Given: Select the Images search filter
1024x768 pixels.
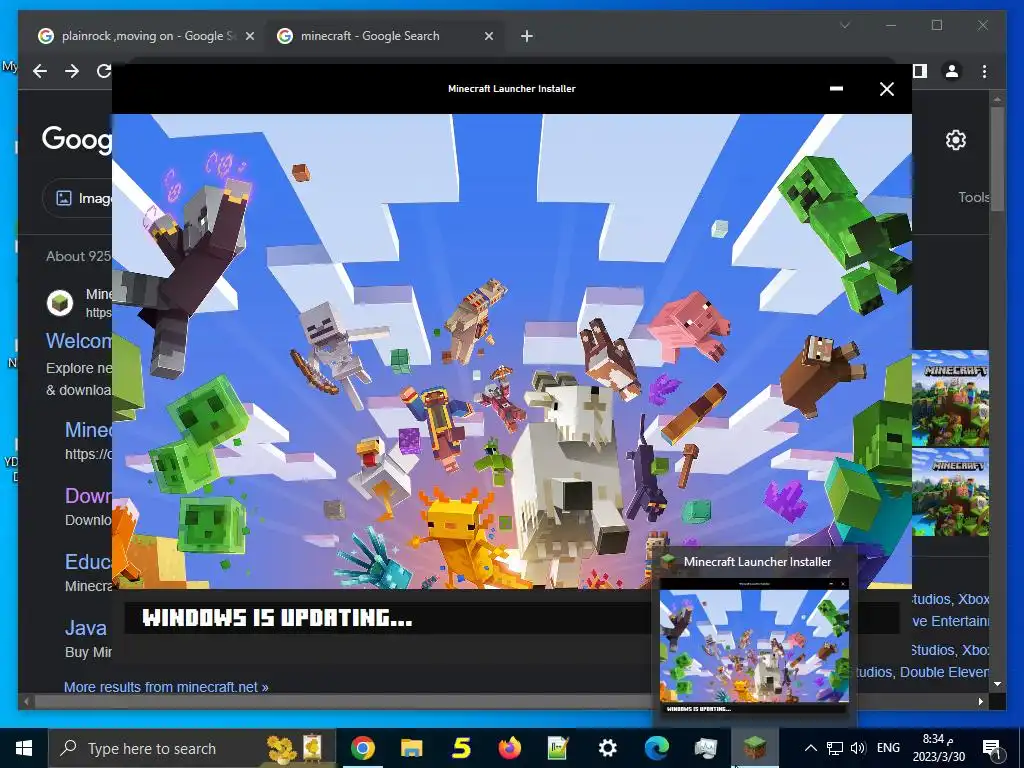Looking at the screenshot, I should coord(78,198).
